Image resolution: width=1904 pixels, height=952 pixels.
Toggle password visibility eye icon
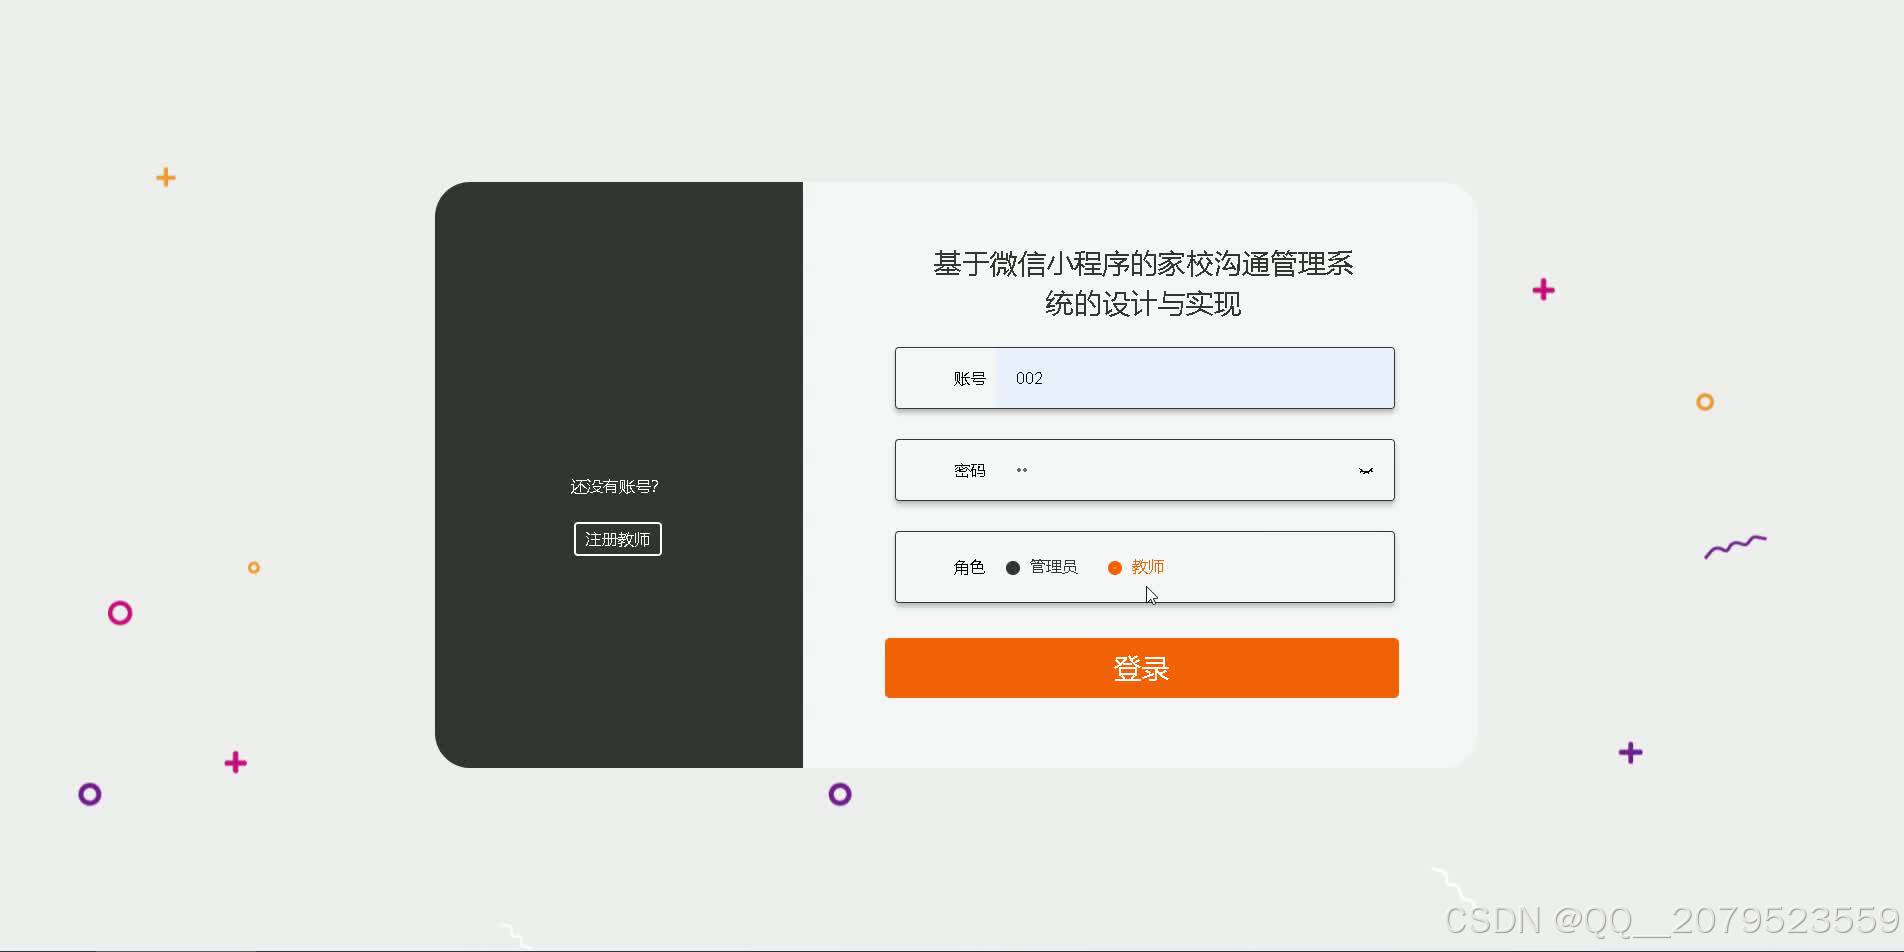tap(1366, 471)
